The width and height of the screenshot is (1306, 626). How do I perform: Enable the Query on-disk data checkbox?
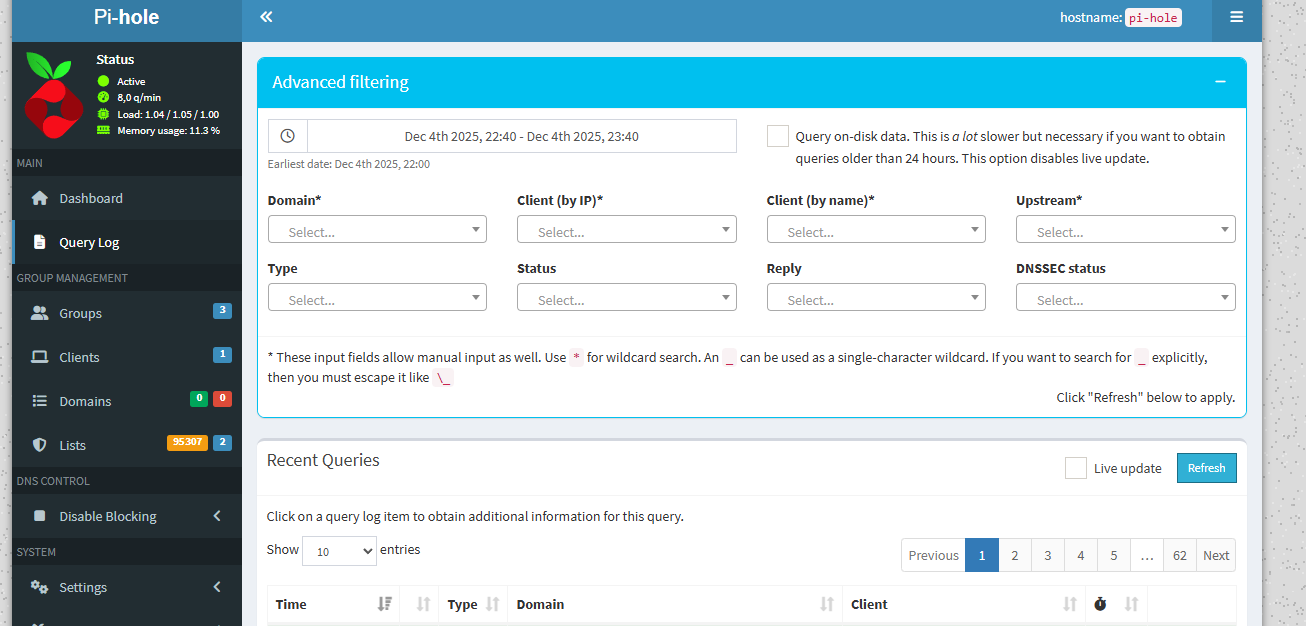(777, 136)
